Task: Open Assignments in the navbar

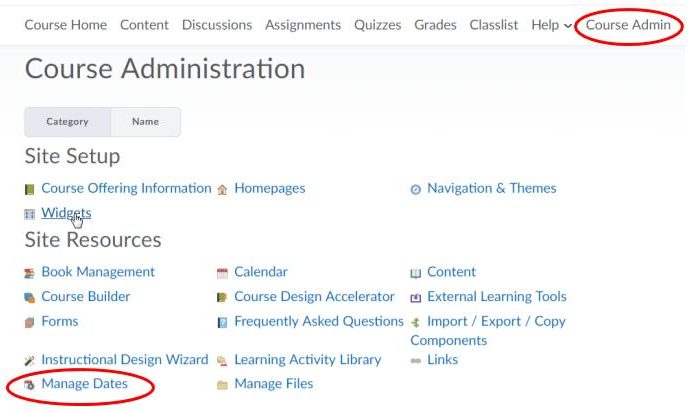Action: pos(303,25)
